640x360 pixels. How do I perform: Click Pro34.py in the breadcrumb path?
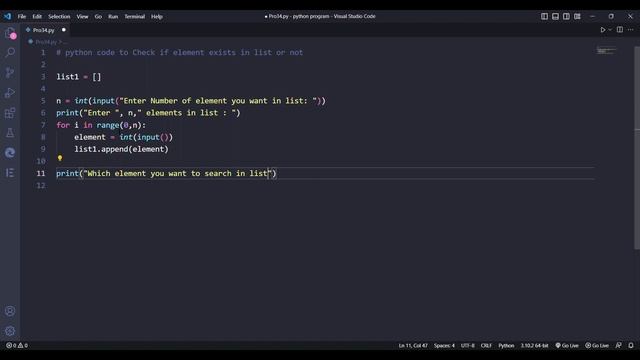45,42
